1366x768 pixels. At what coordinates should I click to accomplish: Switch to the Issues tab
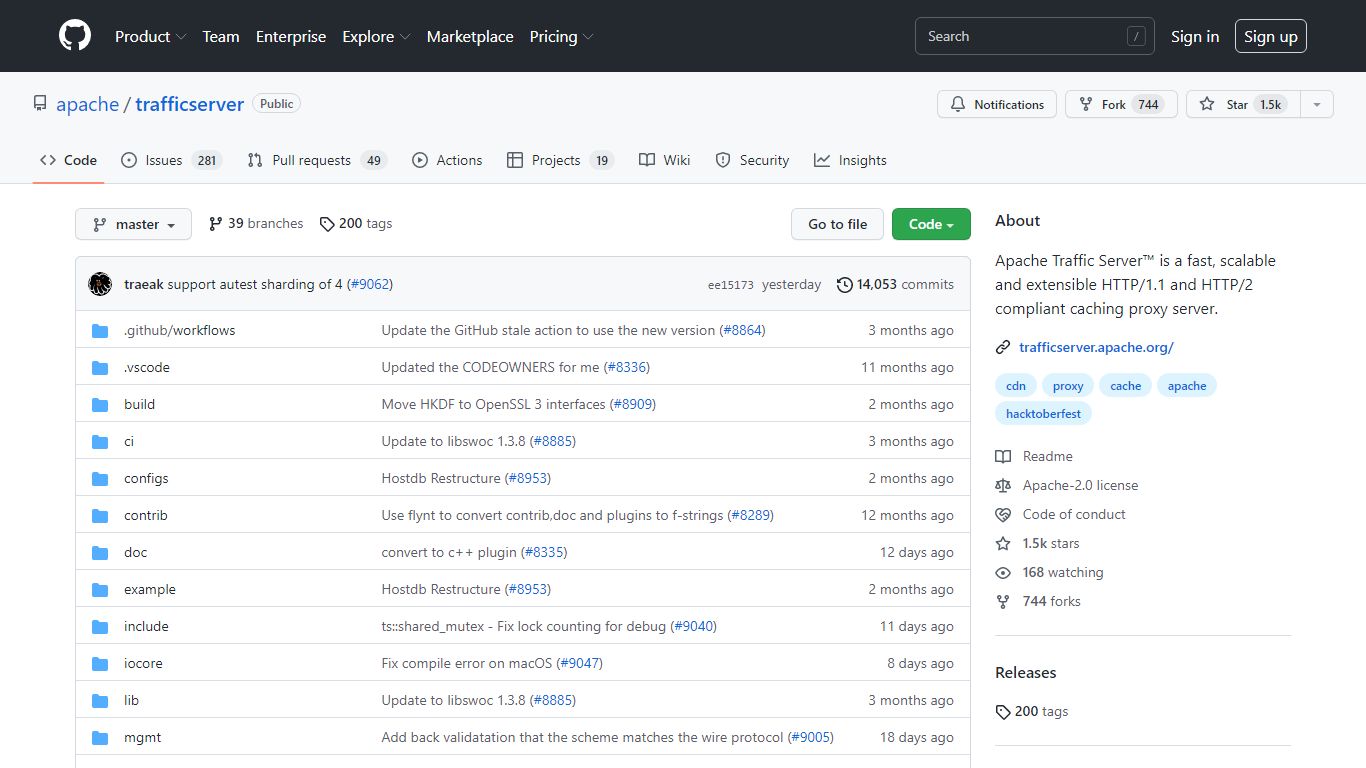coord(171,160)
